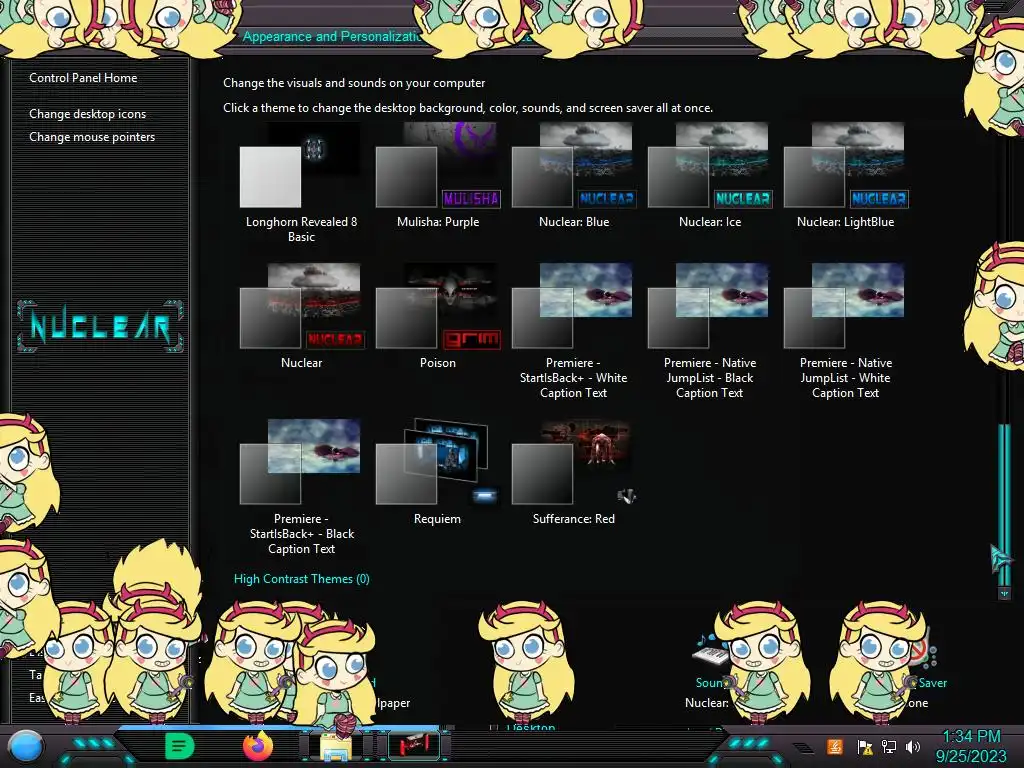Apply Premiere StartIsBack+ Black Caption Text theme

click(x=301, y=487)
